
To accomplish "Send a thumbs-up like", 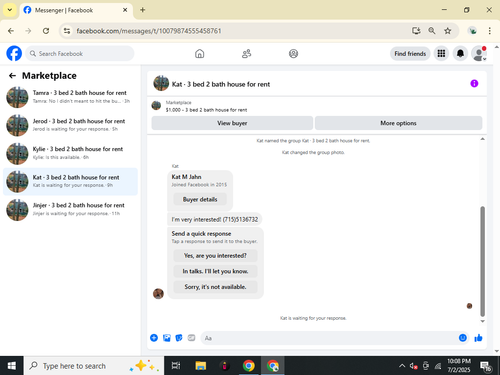I will click(x=478, y=338).
